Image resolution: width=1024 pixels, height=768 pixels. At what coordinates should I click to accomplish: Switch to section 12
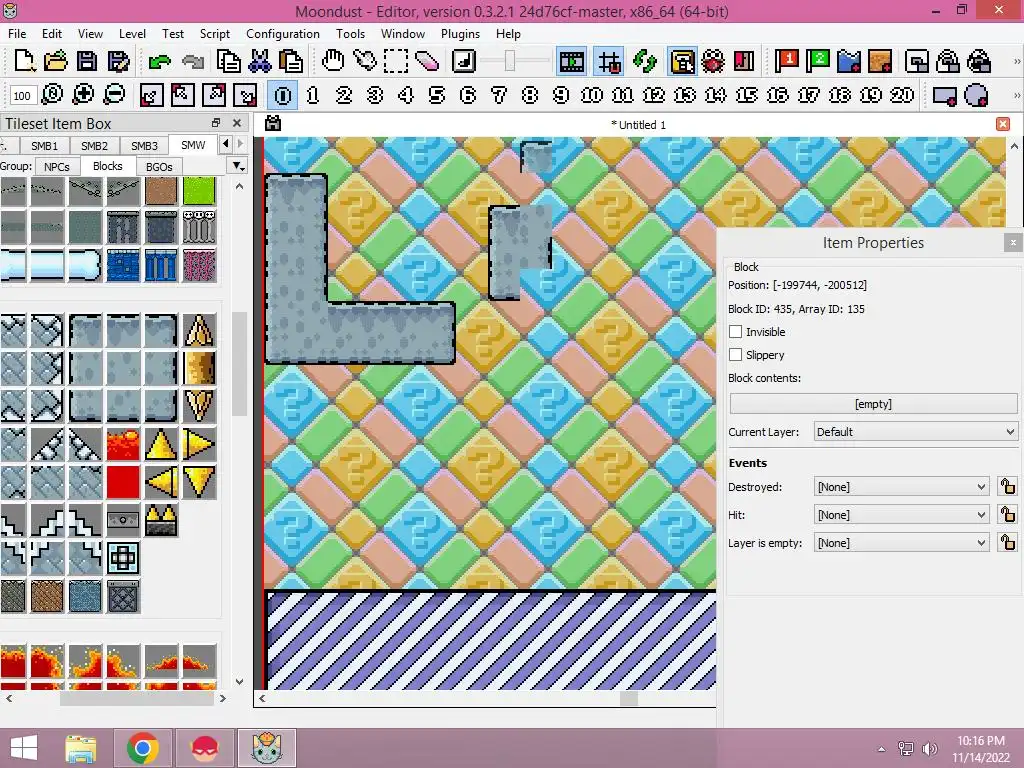pos(654,95)
